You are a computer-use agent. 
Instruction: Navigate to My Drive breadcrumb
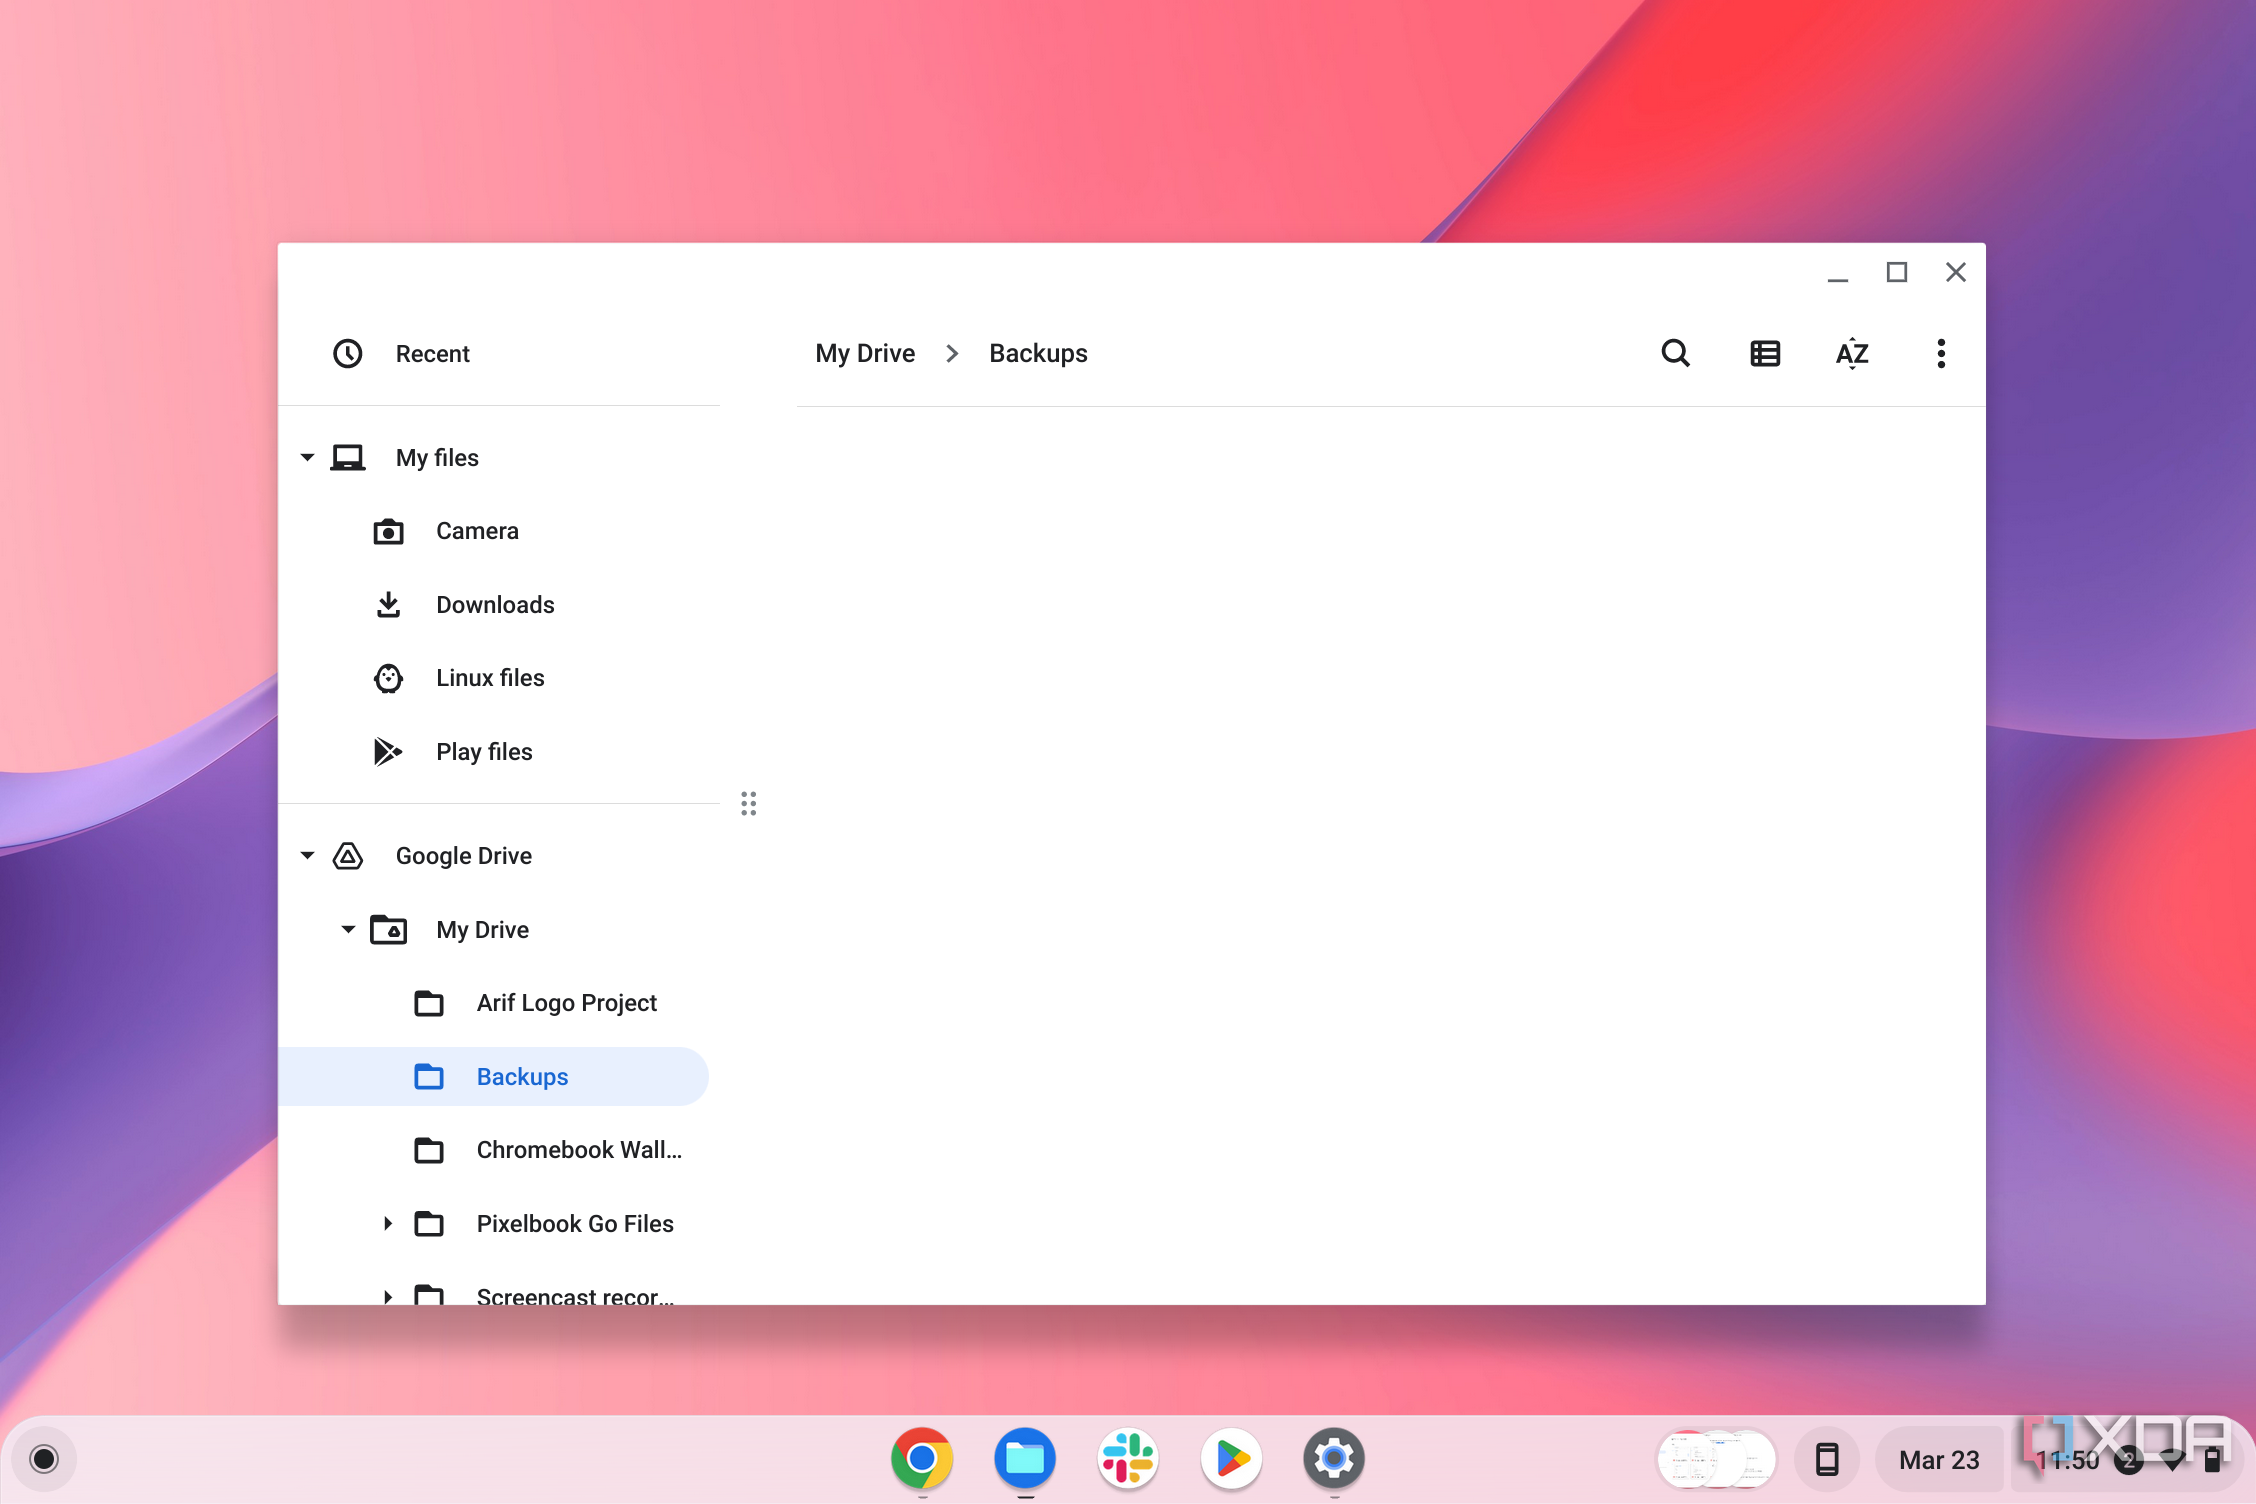864,352
